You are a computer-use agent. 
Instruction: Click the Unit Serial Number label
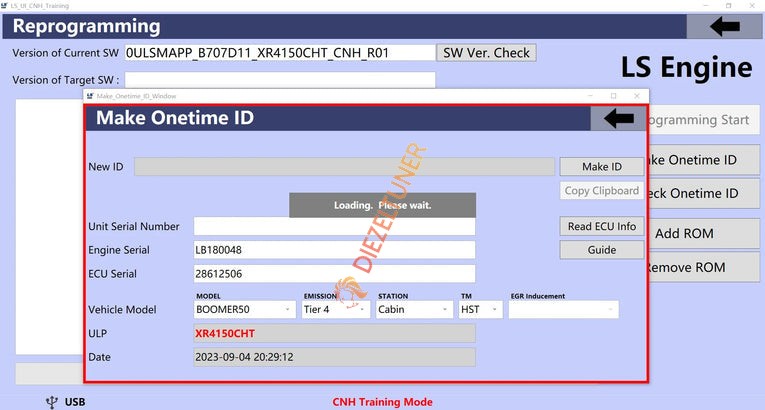pyautogui.click(x=134, y=226)
